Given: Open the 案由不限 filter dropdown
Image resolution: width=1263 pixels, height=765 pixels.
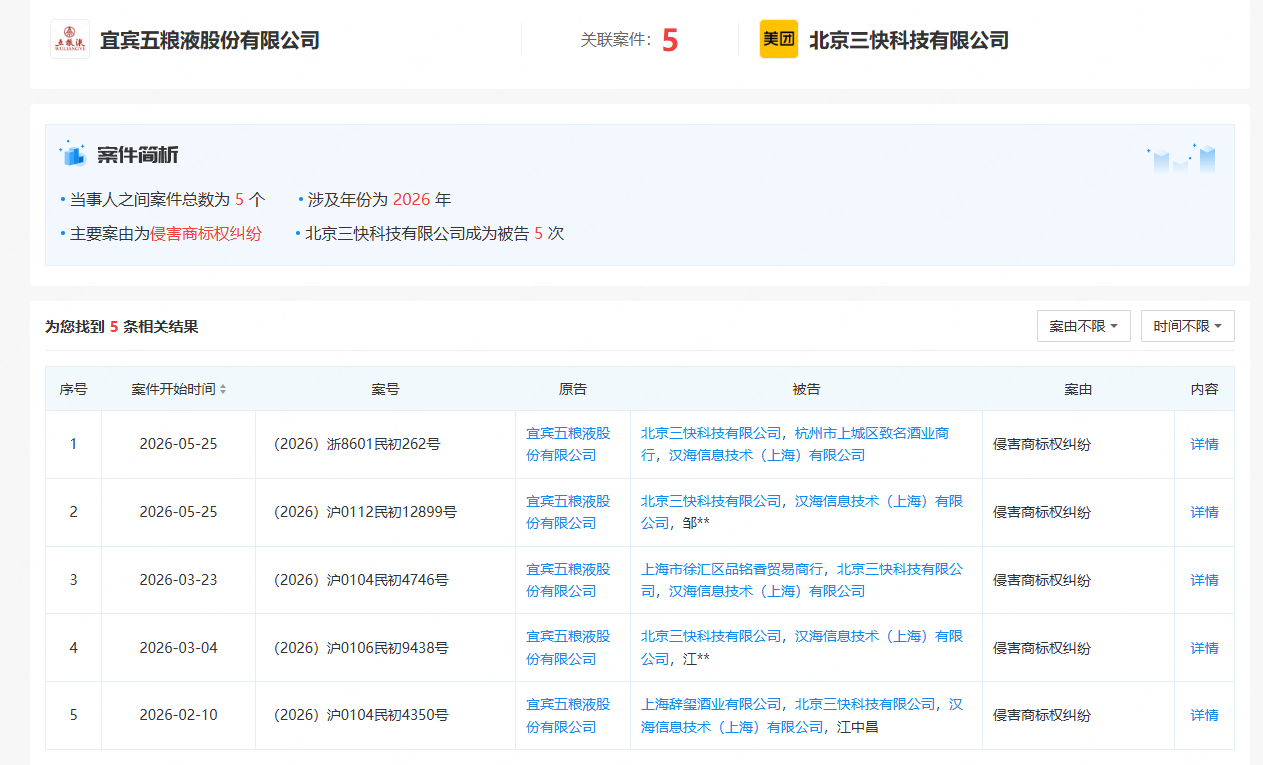Looking at the screenshot, I should pos(1084,326).
